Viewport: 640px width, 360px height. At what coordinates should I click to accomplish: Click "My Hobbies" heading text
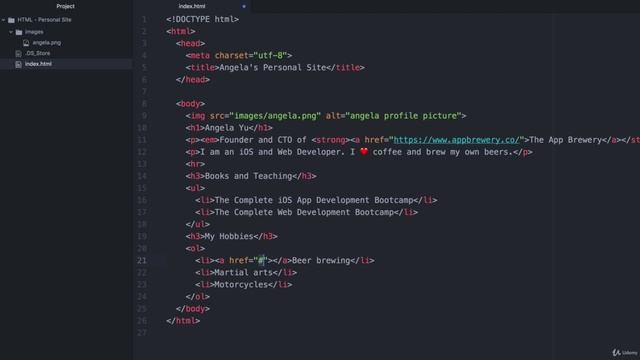click(229, 237)
